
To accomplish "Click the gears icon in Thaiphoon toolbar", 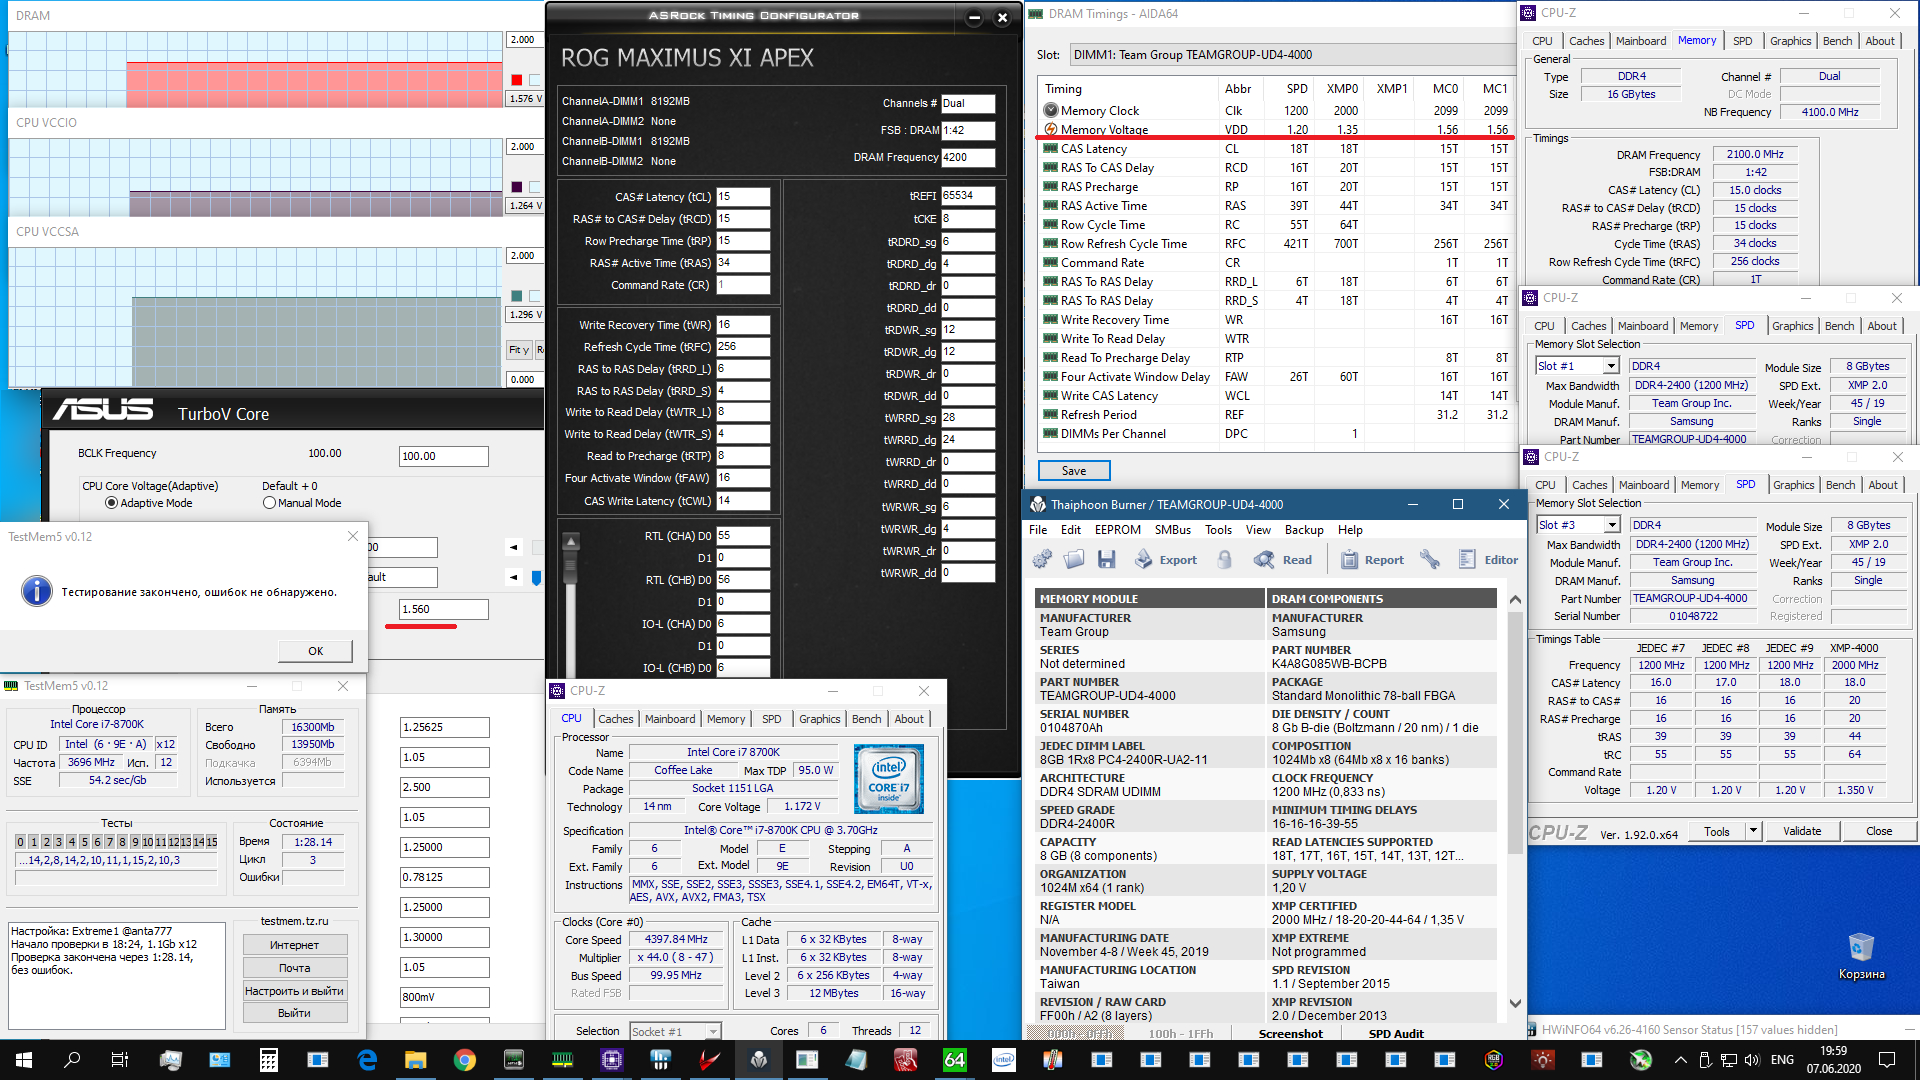I will coord(1042,560).
